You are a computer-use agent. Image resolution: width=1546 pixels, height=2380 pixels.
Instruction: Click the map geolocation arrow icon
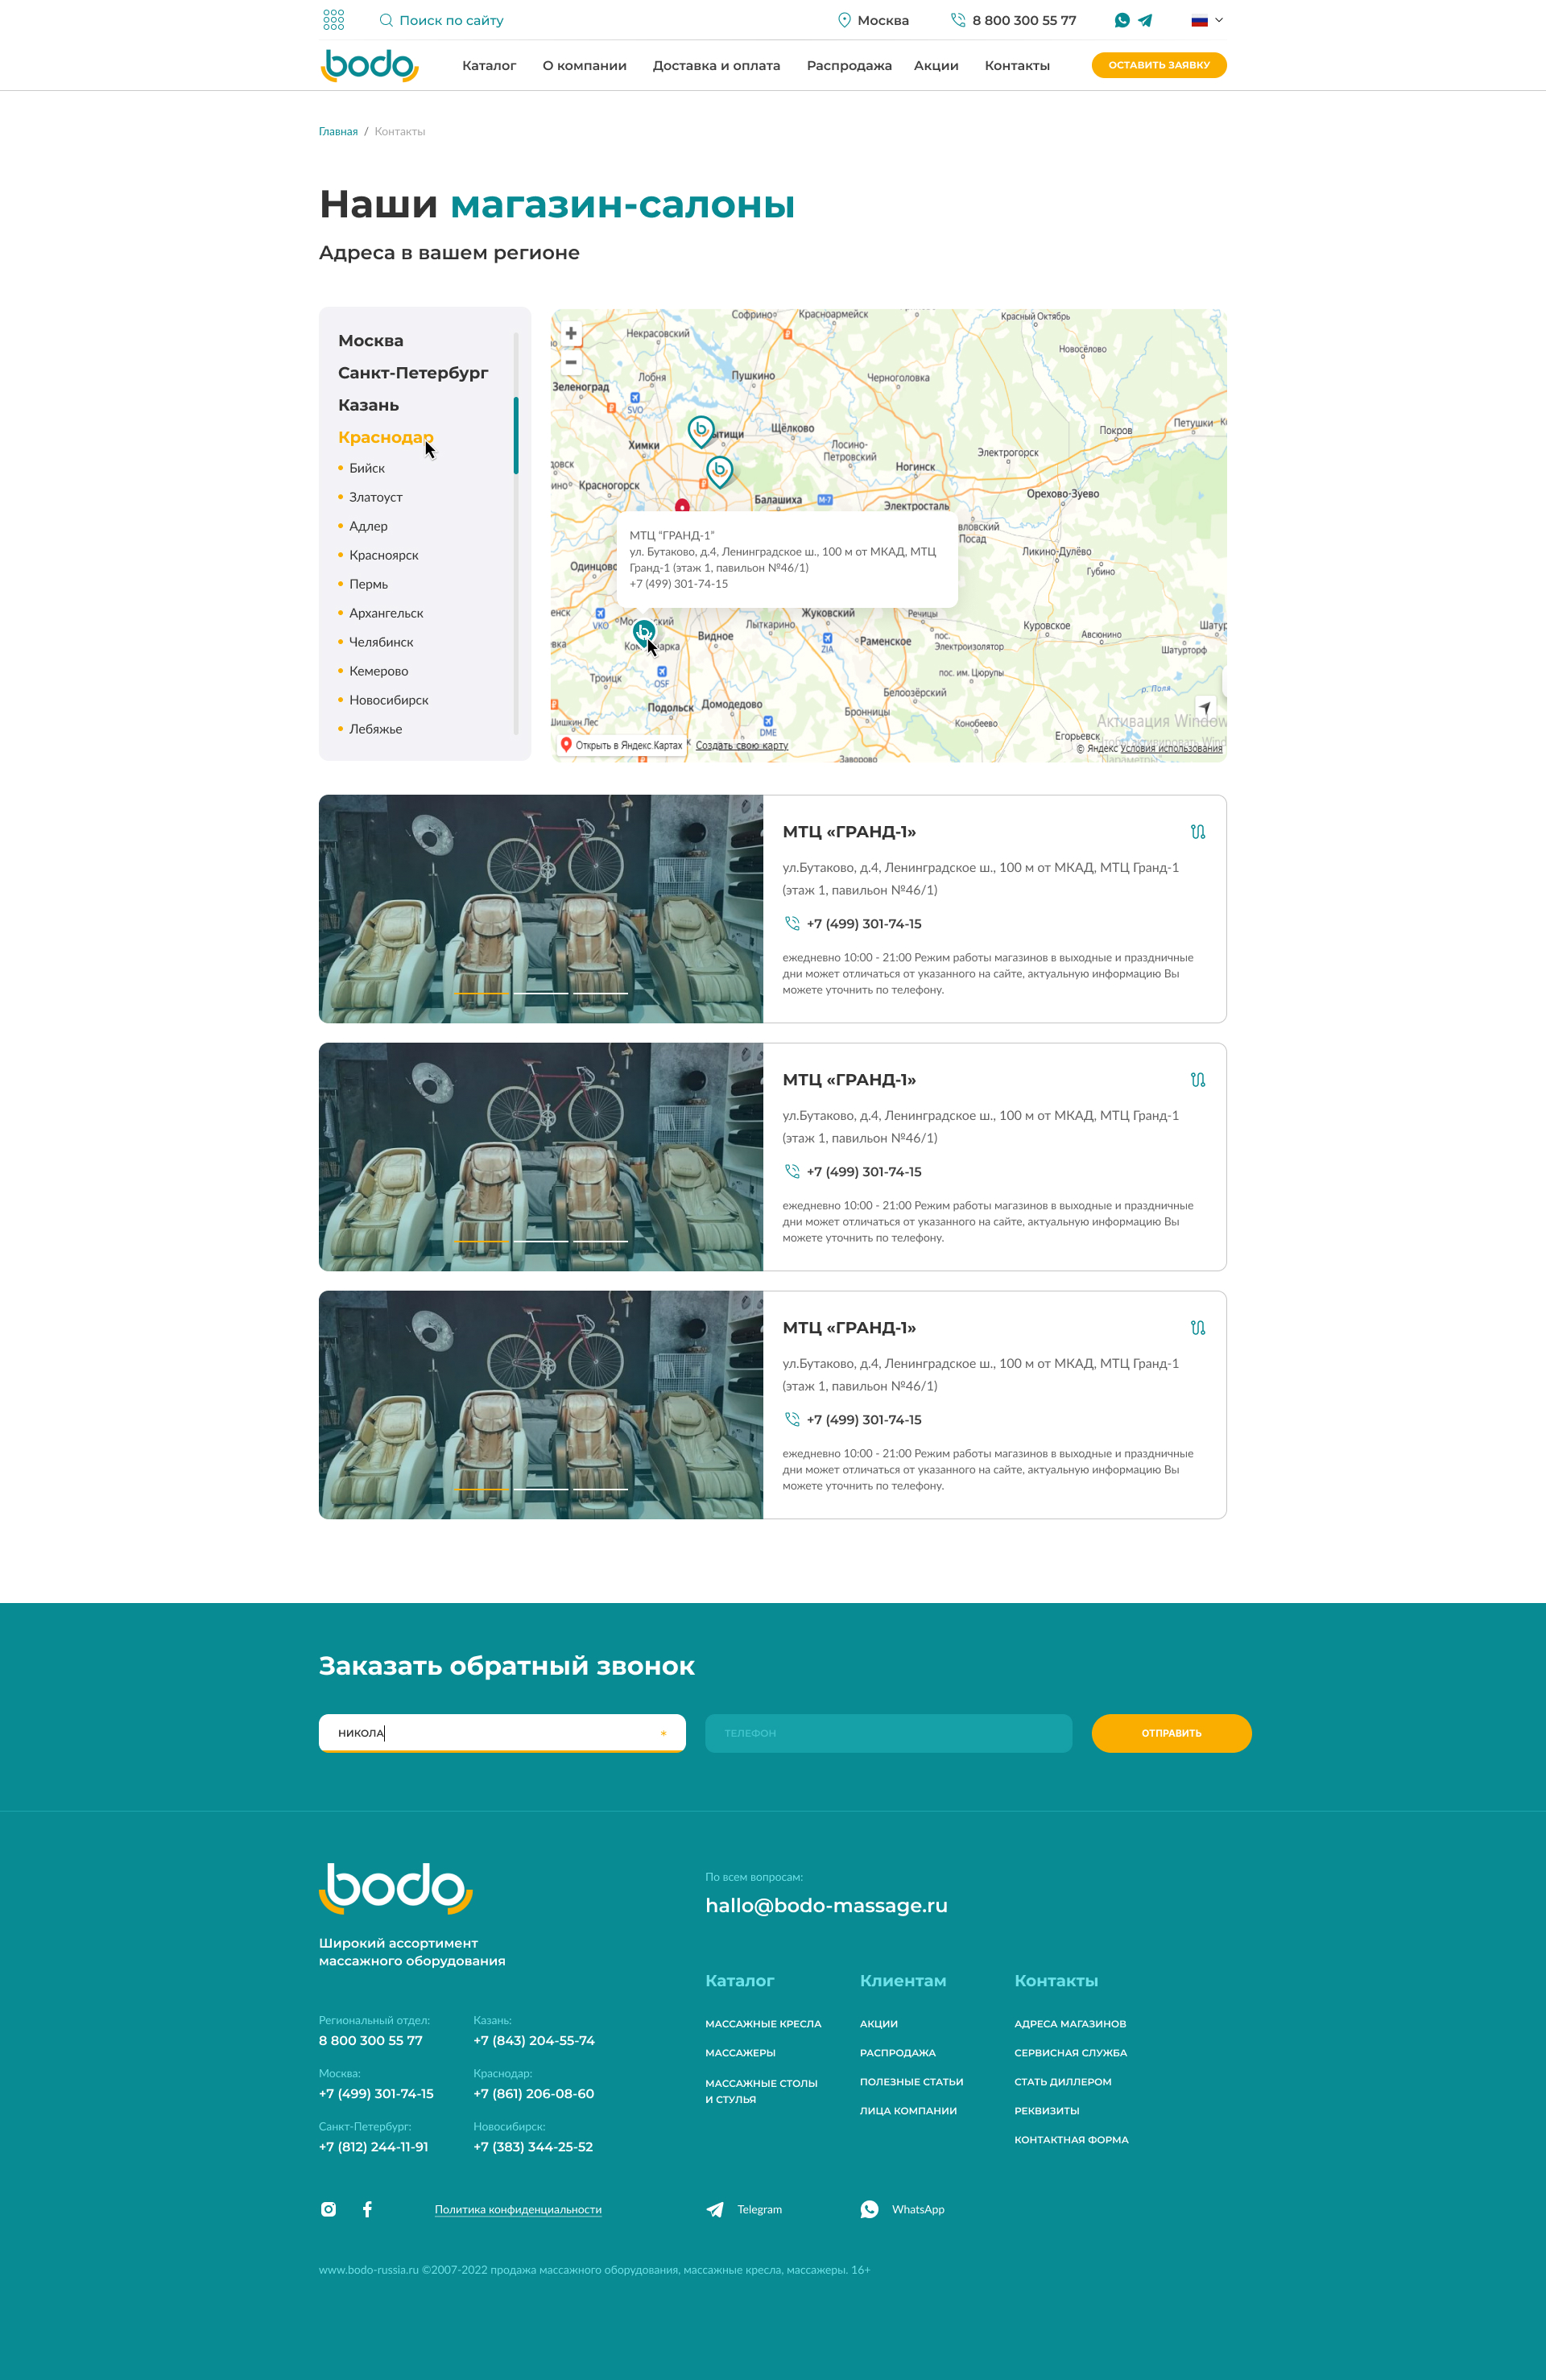click(1205, 707)
